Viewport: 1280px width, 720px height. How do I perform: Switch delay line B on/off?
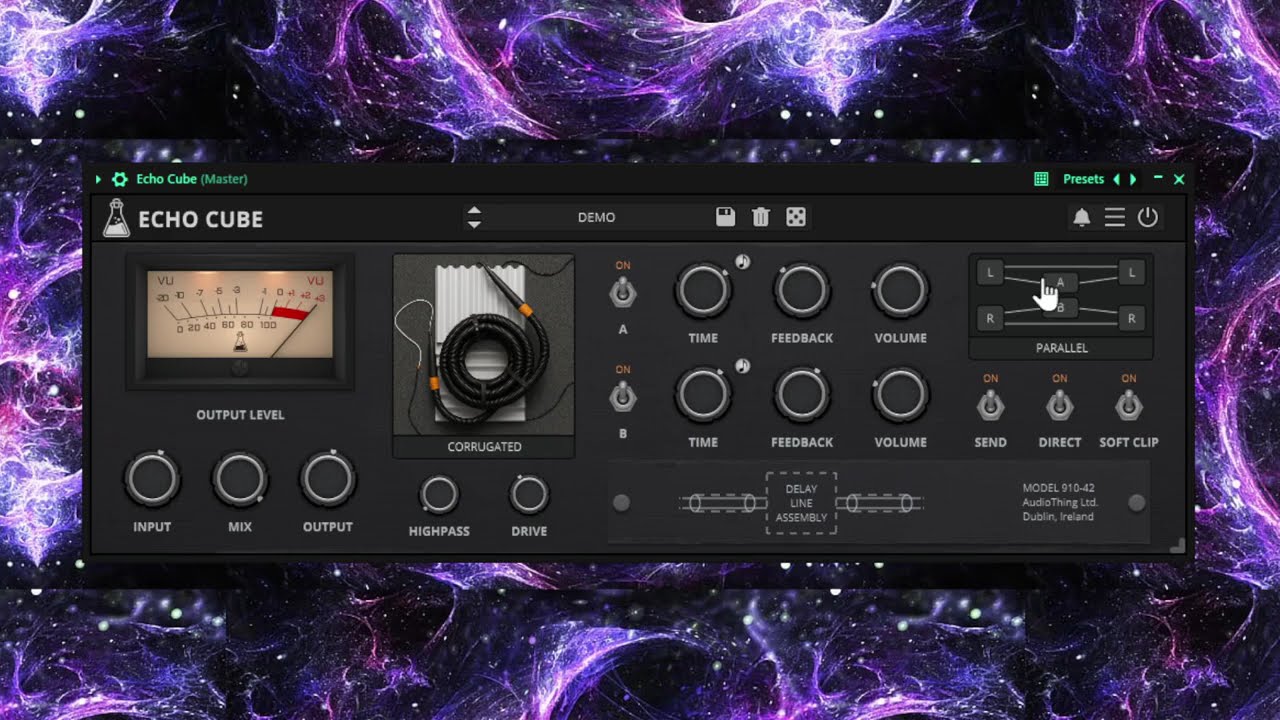click(x=623, y=397)
